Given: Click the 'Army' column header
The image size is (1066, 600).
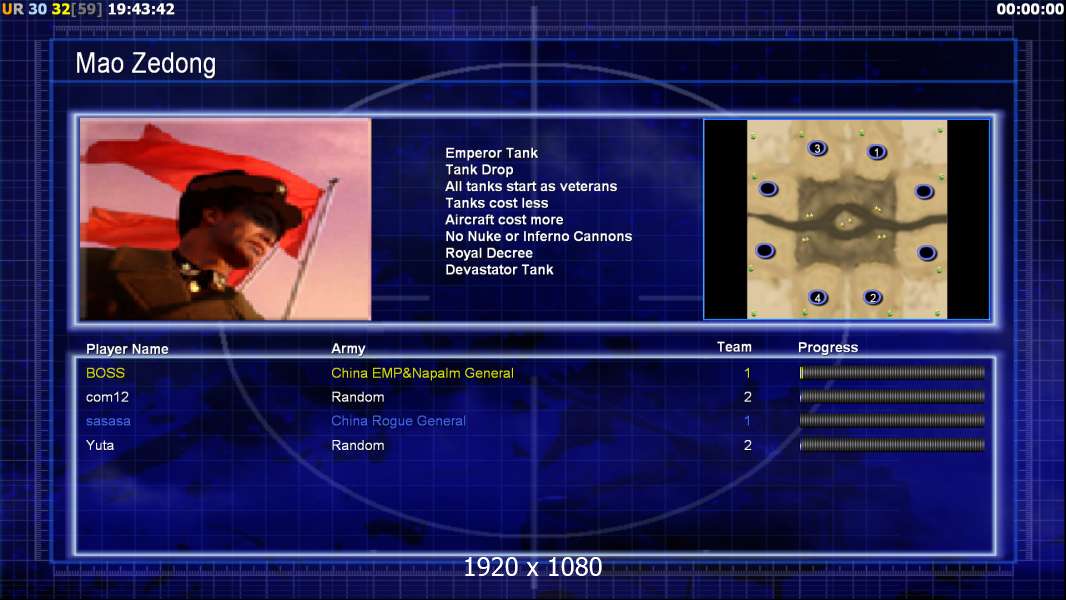Looking at the screenshot, I should point(348,349).
